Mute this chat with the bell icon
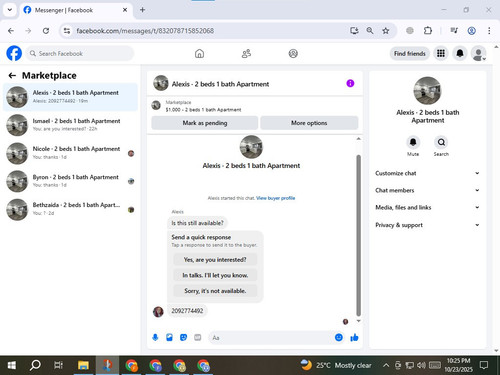 [x=413, y=142]
